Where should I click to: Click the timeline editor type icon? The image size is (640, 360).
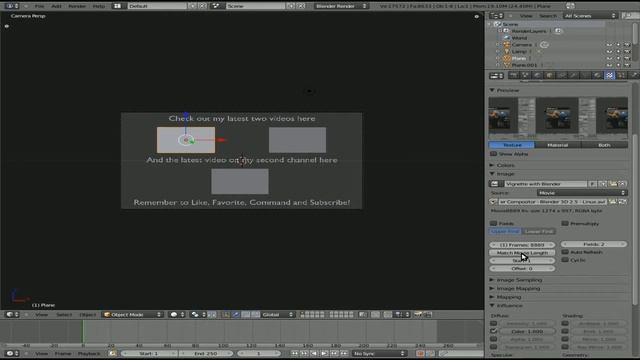click(12, 353)
